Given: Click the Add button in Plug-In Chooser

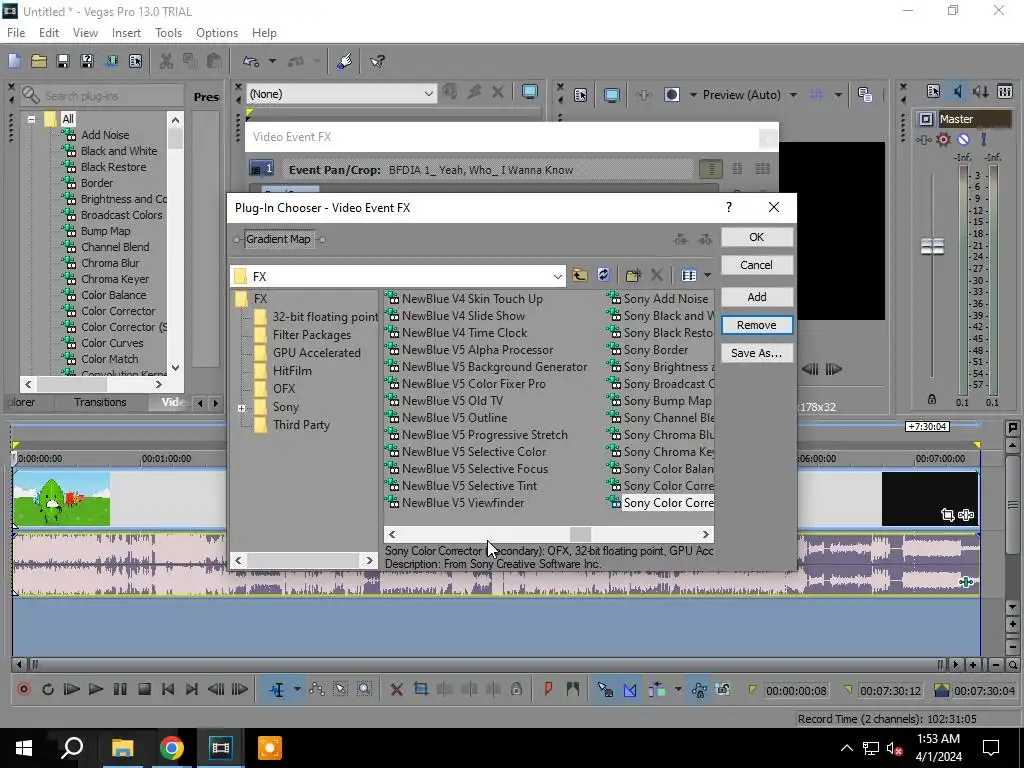Looking at the screenshot, I should tap(757, 297).
